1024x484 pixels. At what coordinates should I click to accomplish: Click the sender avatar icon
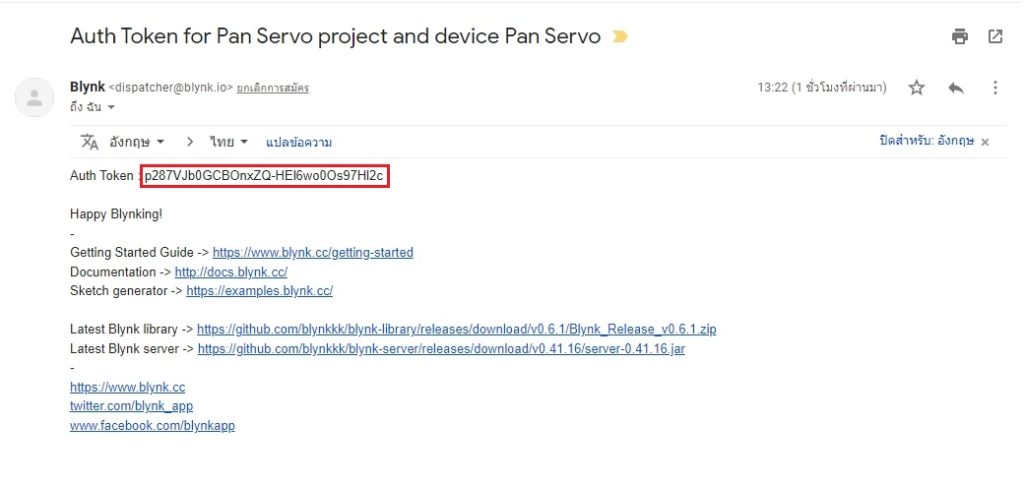(x=35, y=97)
